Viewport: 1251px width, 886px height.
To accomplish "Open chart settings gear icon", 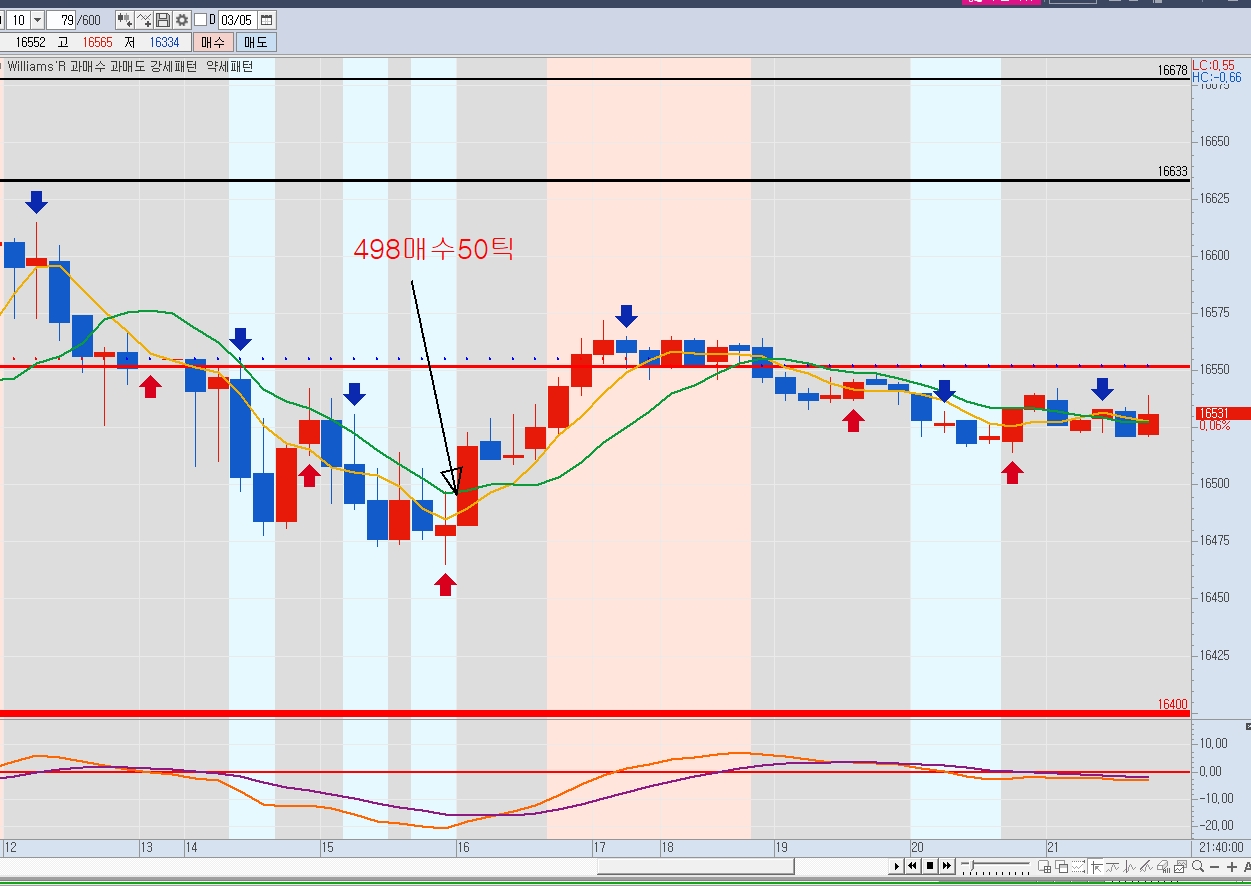I will pos(182,19).
